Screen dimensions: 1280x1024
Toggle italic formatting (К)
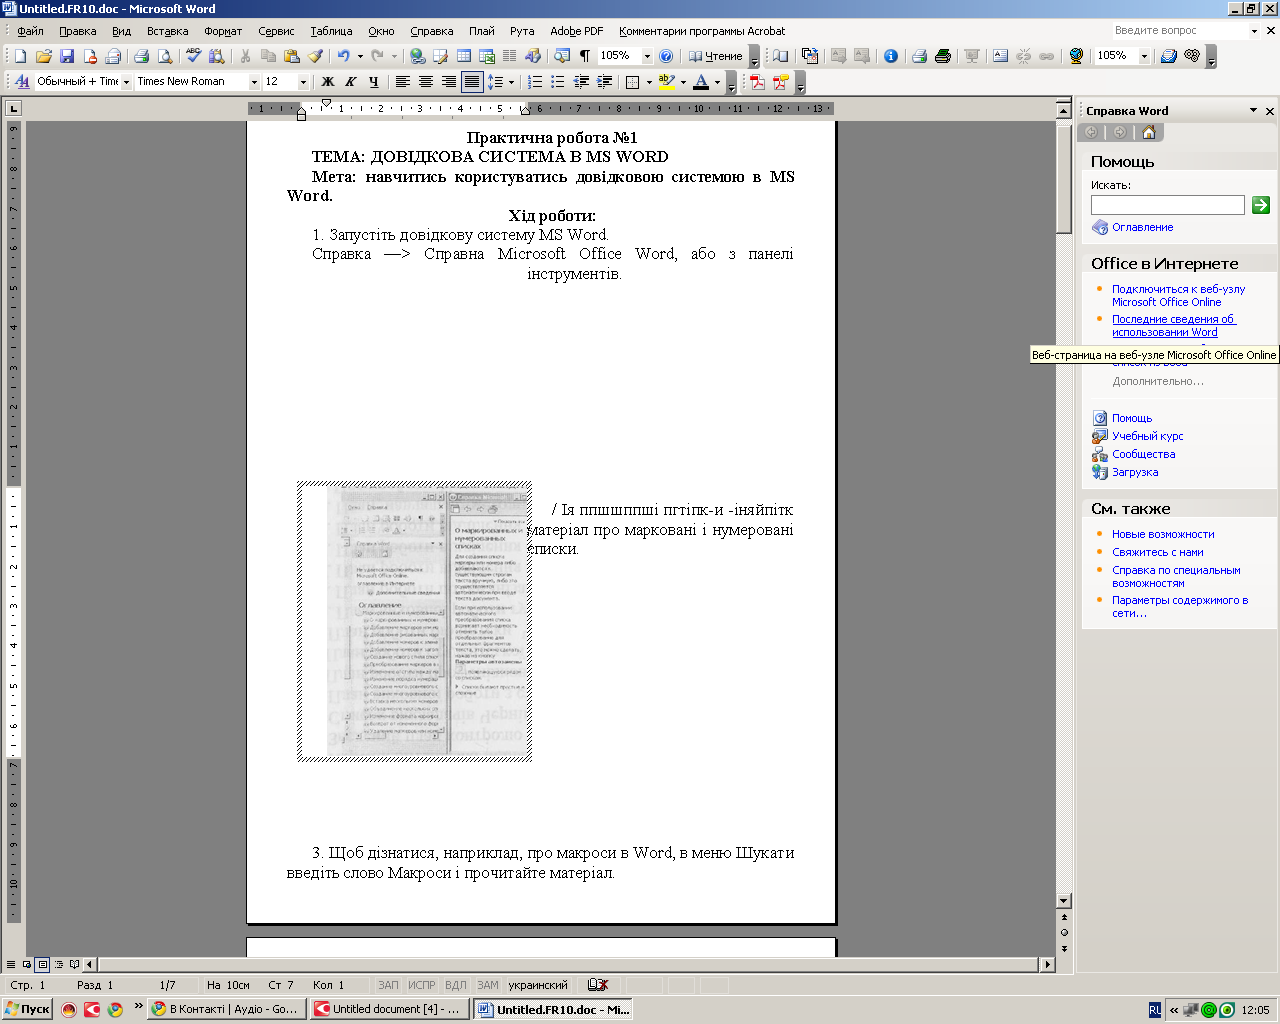pyautogui.click(x=350, y=82)
